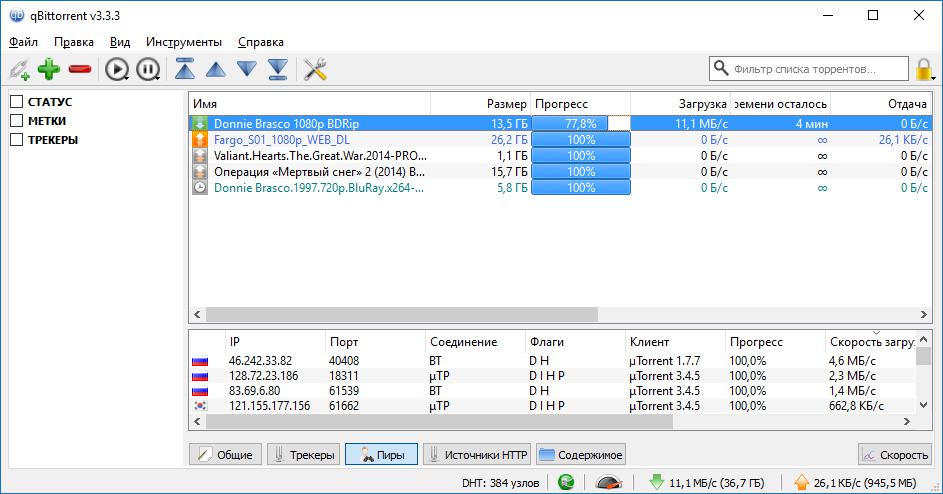Screen dimensions: 943x494
Task: Open the Инструменты menu
Action: 184,42
